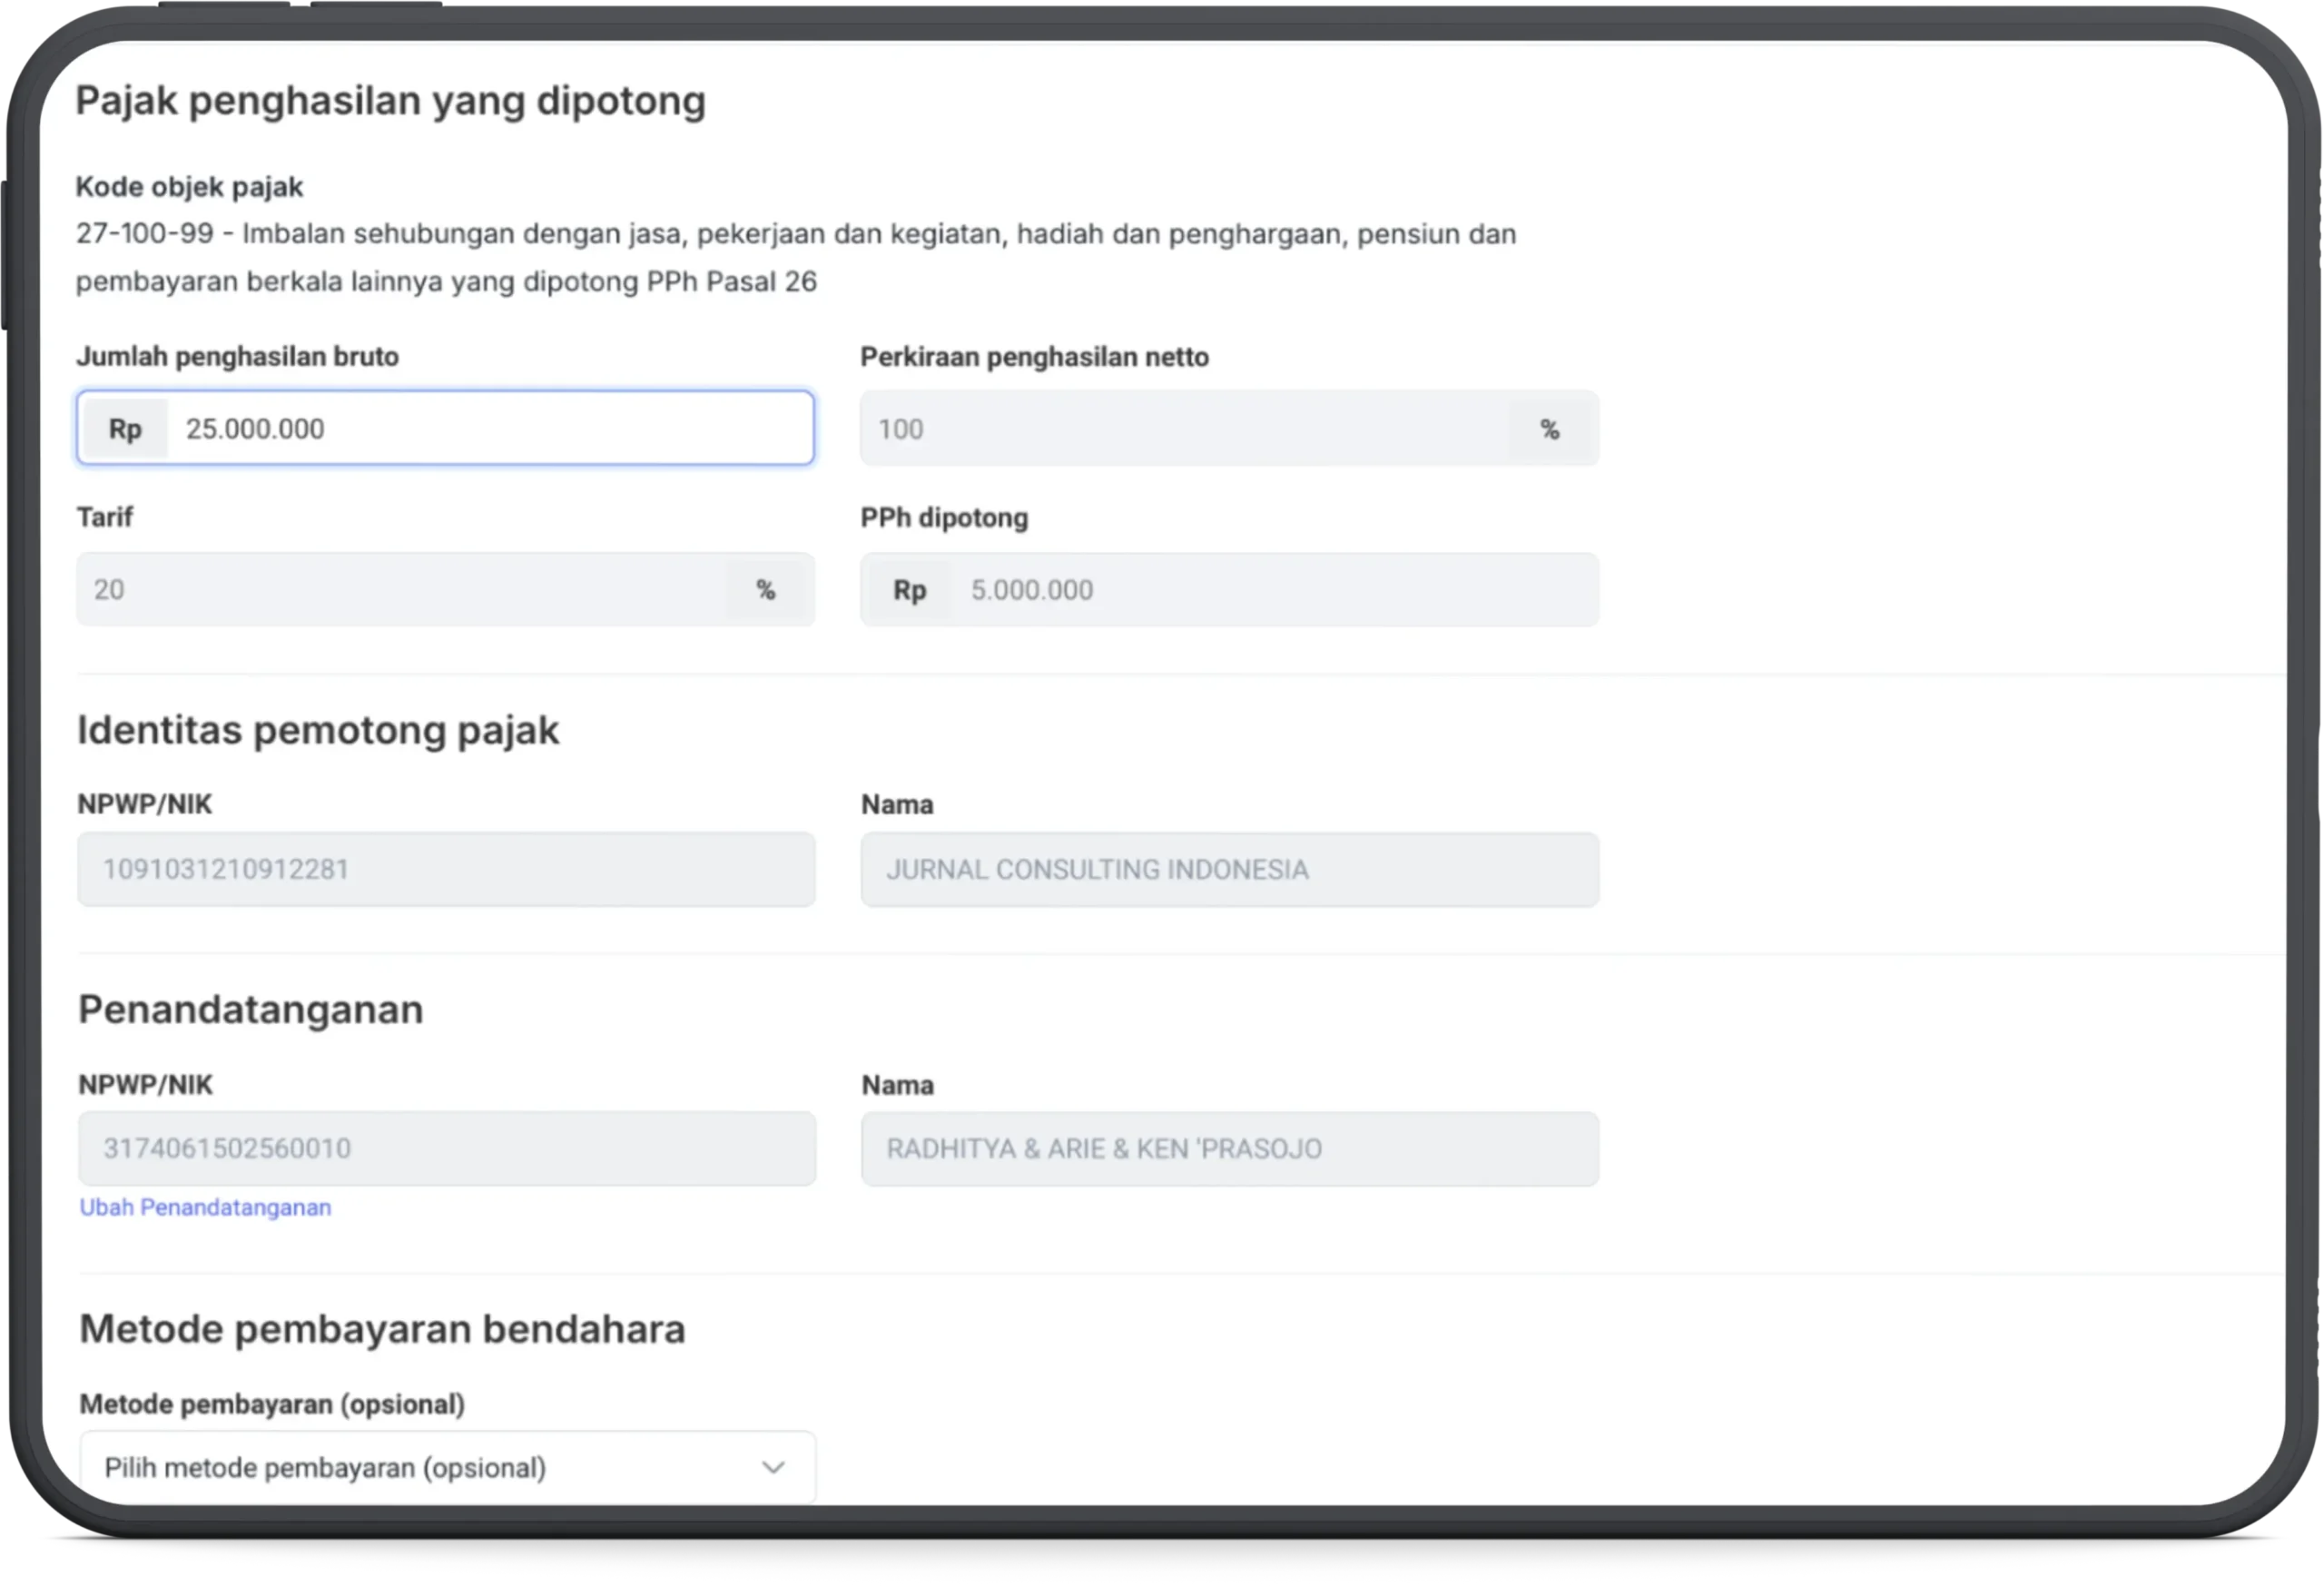Click the PPh dipotong amount field
This screenshot has width=2324, height=1586.
click(1270, 590)
